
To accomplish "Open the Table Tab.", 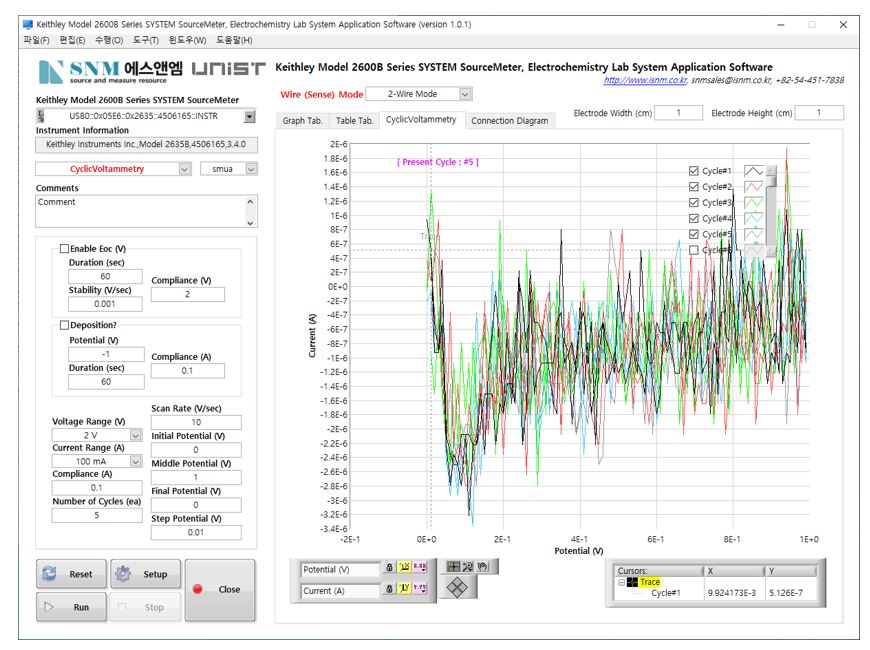I will 354,121.
